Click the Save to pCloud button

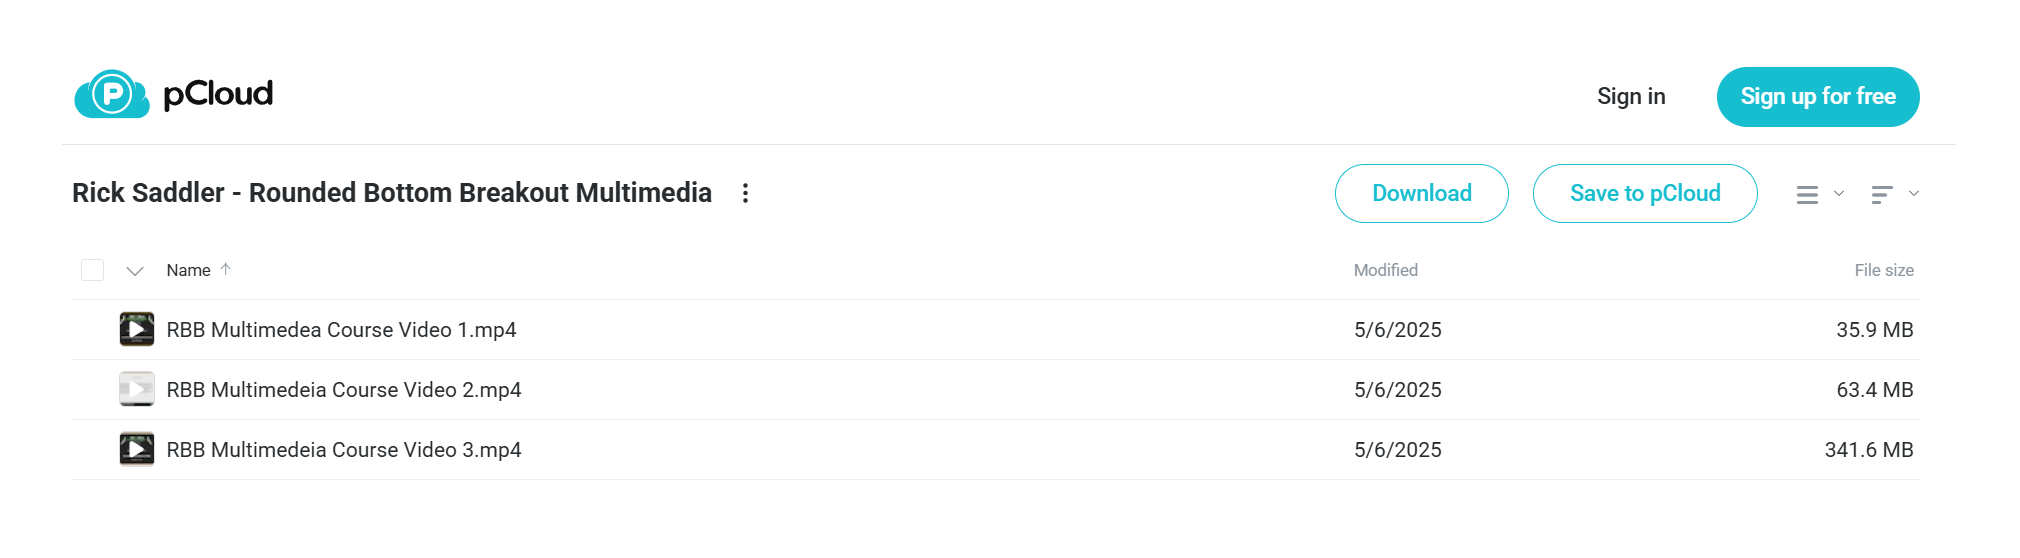1645,193
